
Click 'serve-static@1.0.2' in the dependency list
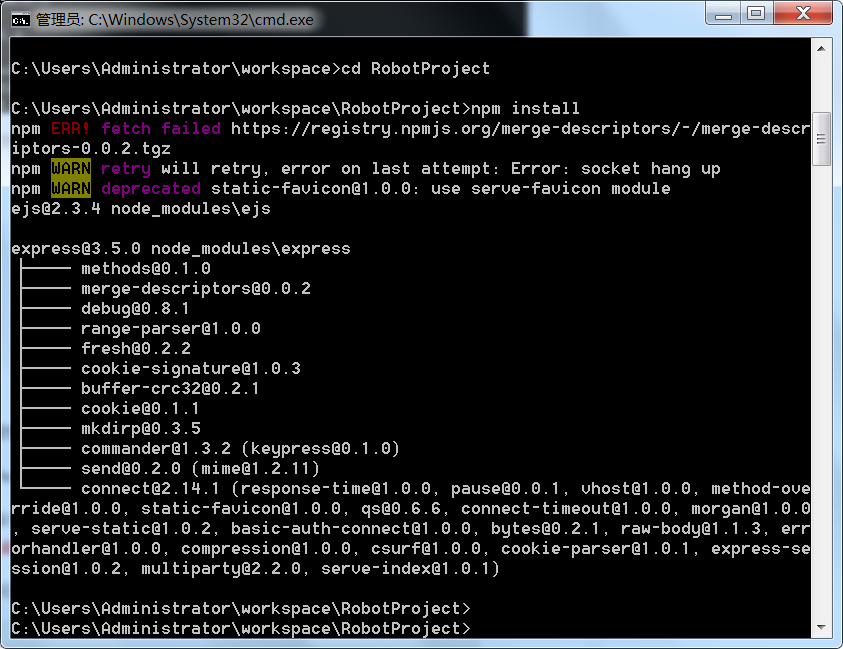click(x=121, y=529)
